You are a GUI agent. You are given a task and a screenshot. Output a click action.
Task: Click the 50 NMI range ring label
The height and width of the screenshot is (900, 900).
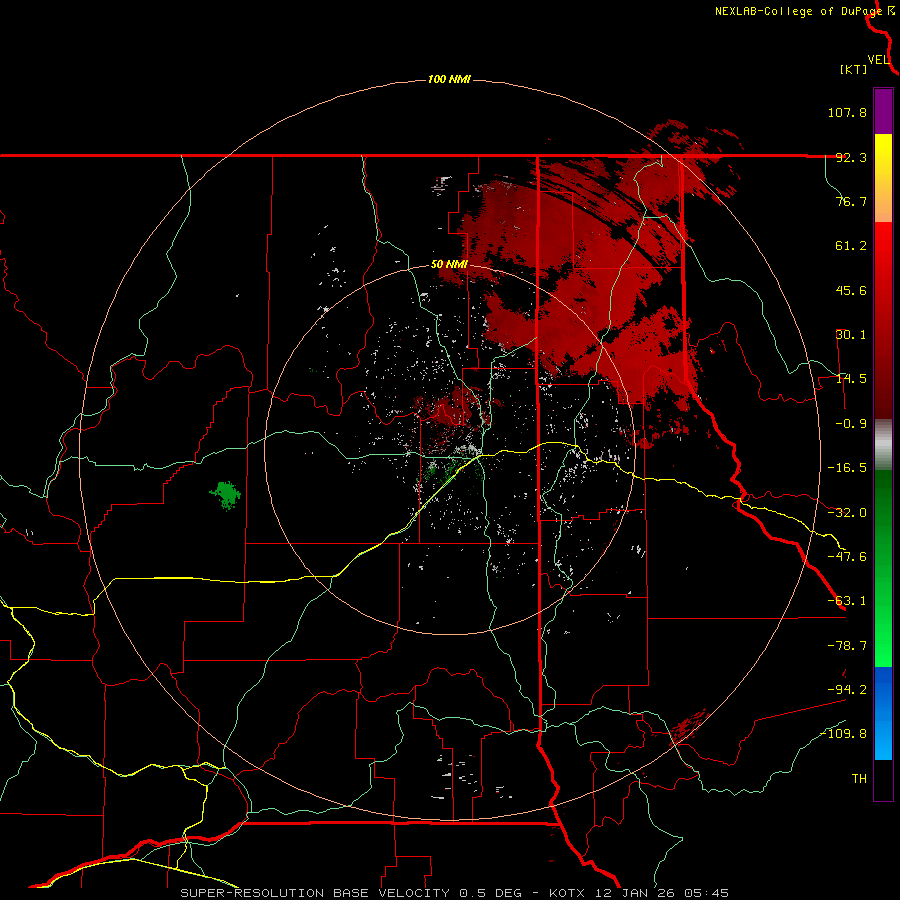coord(449,265)
